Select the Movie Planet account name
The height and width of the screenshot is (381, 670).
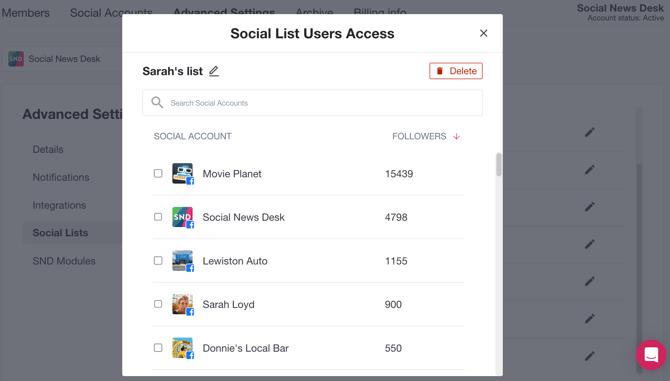tap(232, 174)
